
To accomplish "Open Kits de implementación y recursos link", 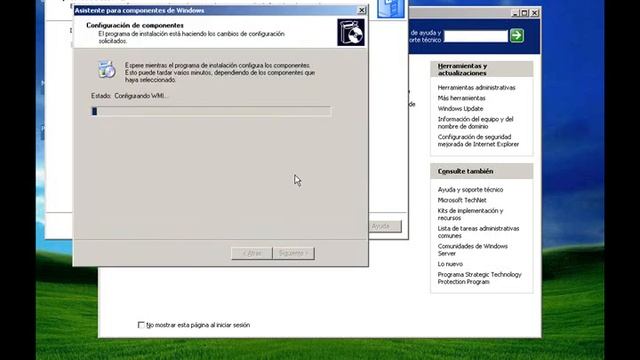I will tap(470, 214).
